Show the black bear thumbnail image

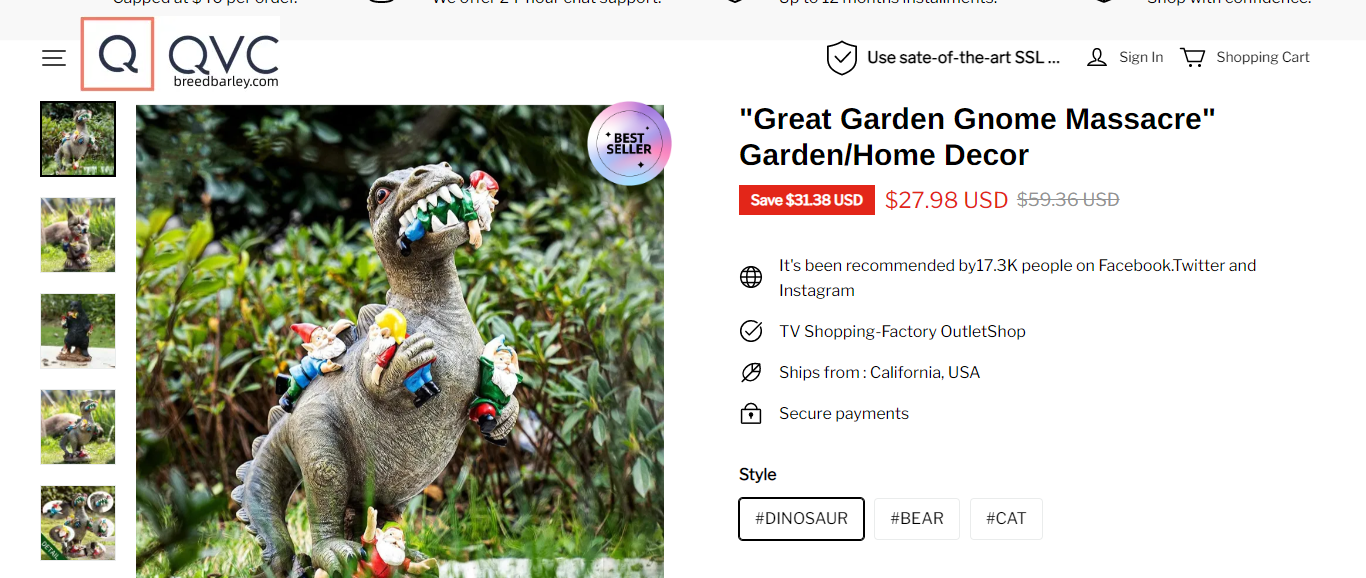click(78, 331)
